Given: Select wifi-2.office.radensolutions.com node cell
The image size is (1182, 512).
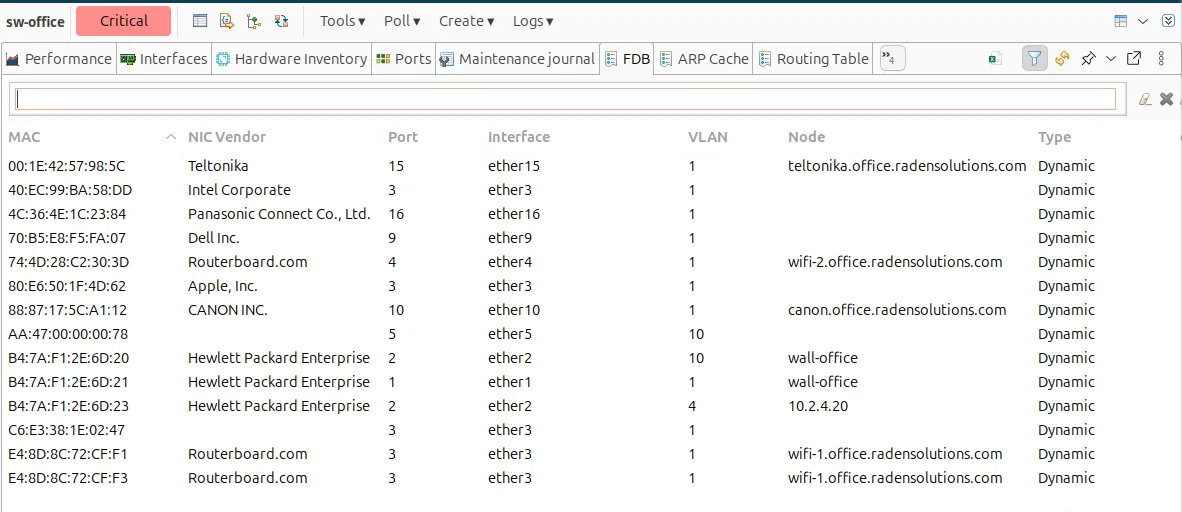Looking at the screenshot, I should (x=895, y=262).
